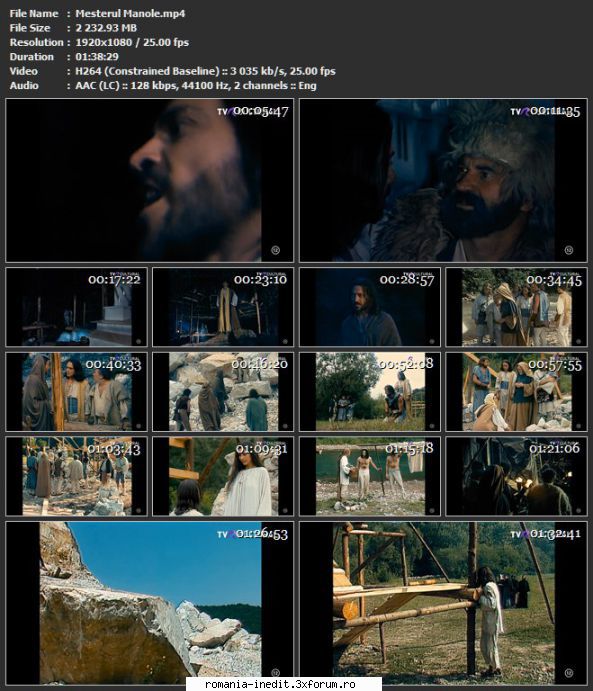This screenshot has height=691, width=593.
Task: Select the 00:40:33 frame thumbnail
Action: 77,391
